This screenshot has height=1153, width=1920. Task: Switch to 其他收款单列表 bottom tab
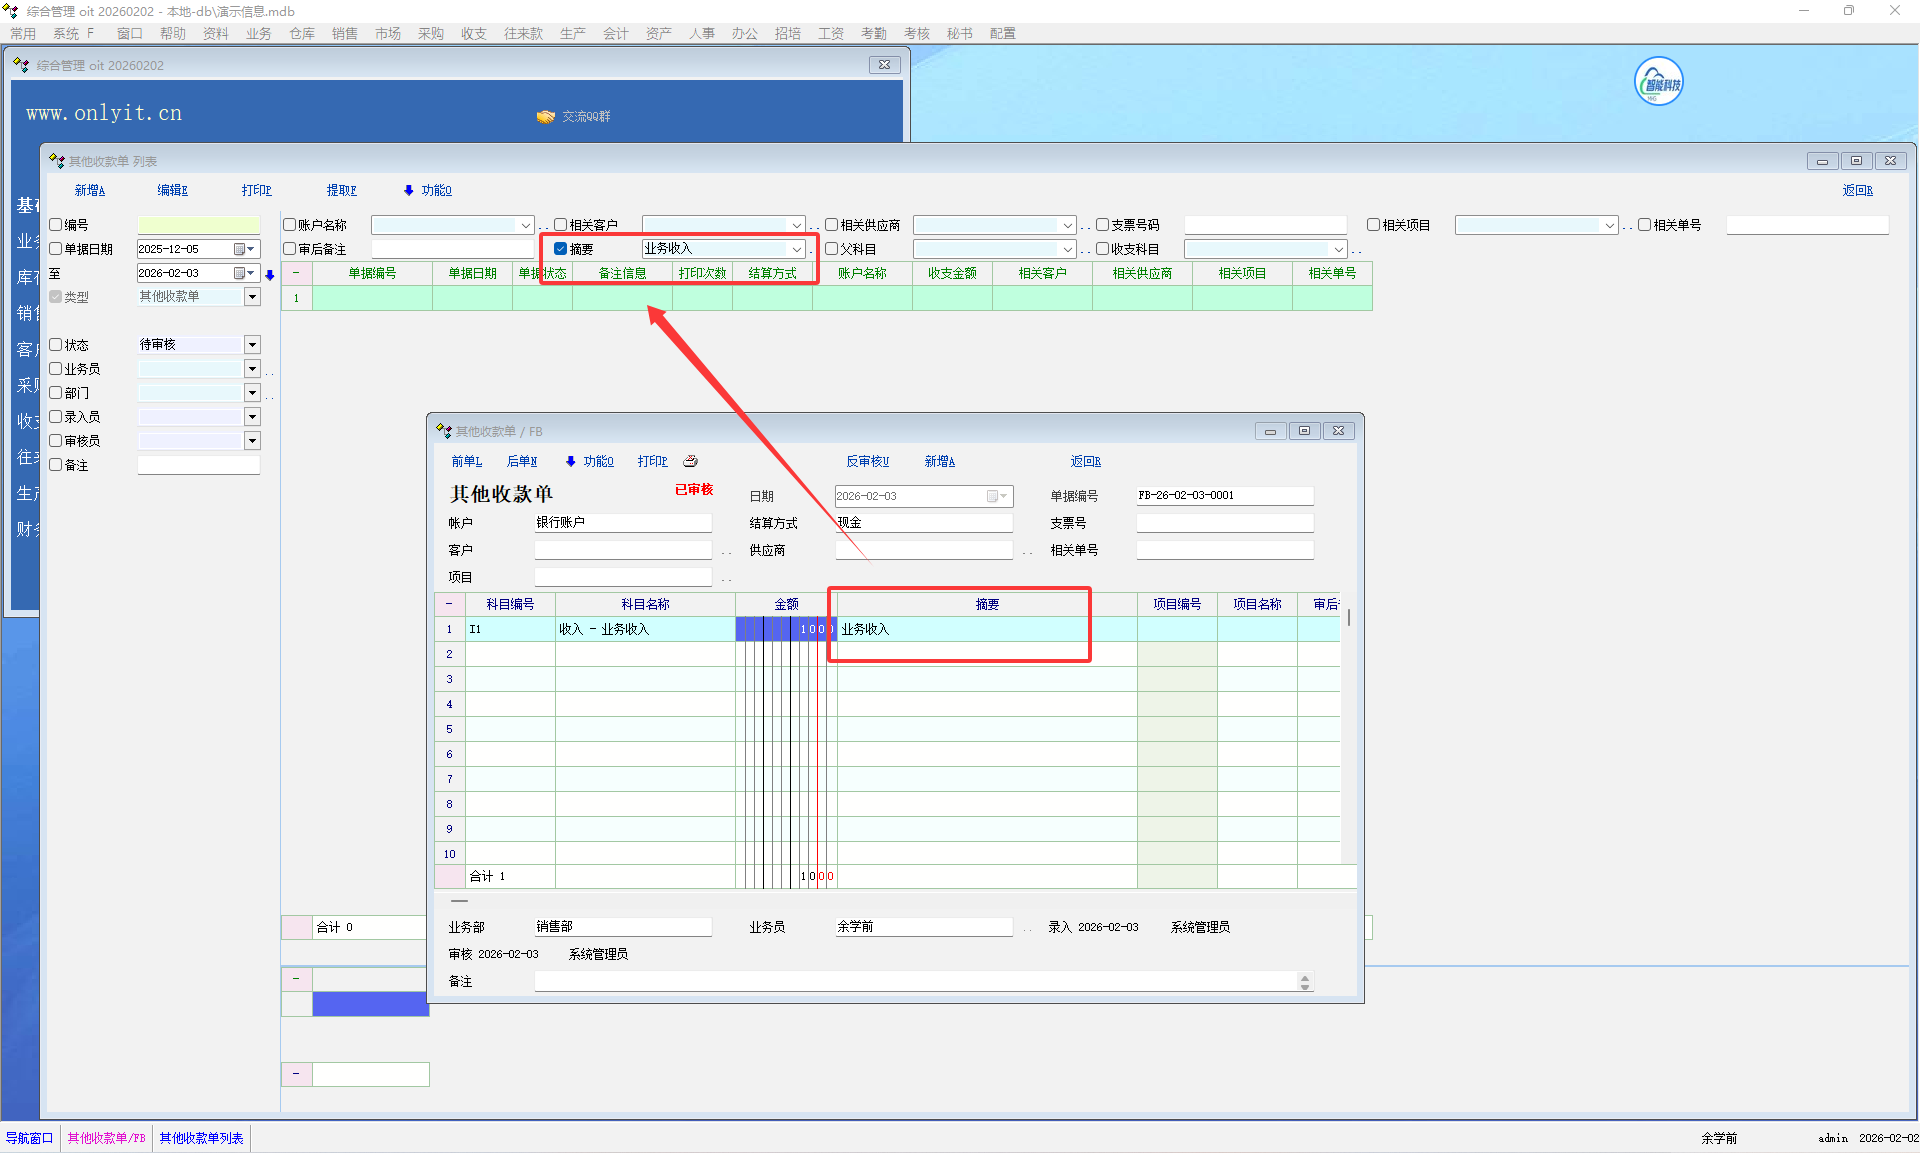click(201, 1138)
